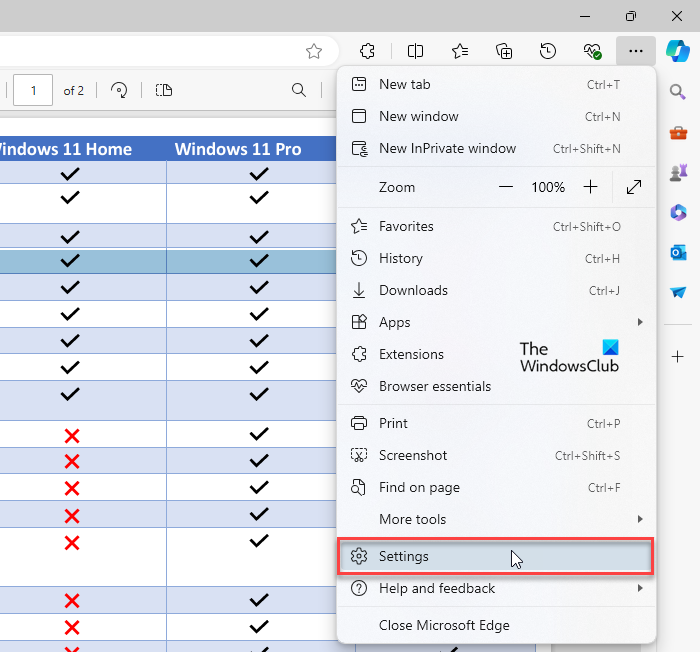This screenshot has width=700, height=652.
Task: Star this page as a favorite
Action: (x=314, y=51)
